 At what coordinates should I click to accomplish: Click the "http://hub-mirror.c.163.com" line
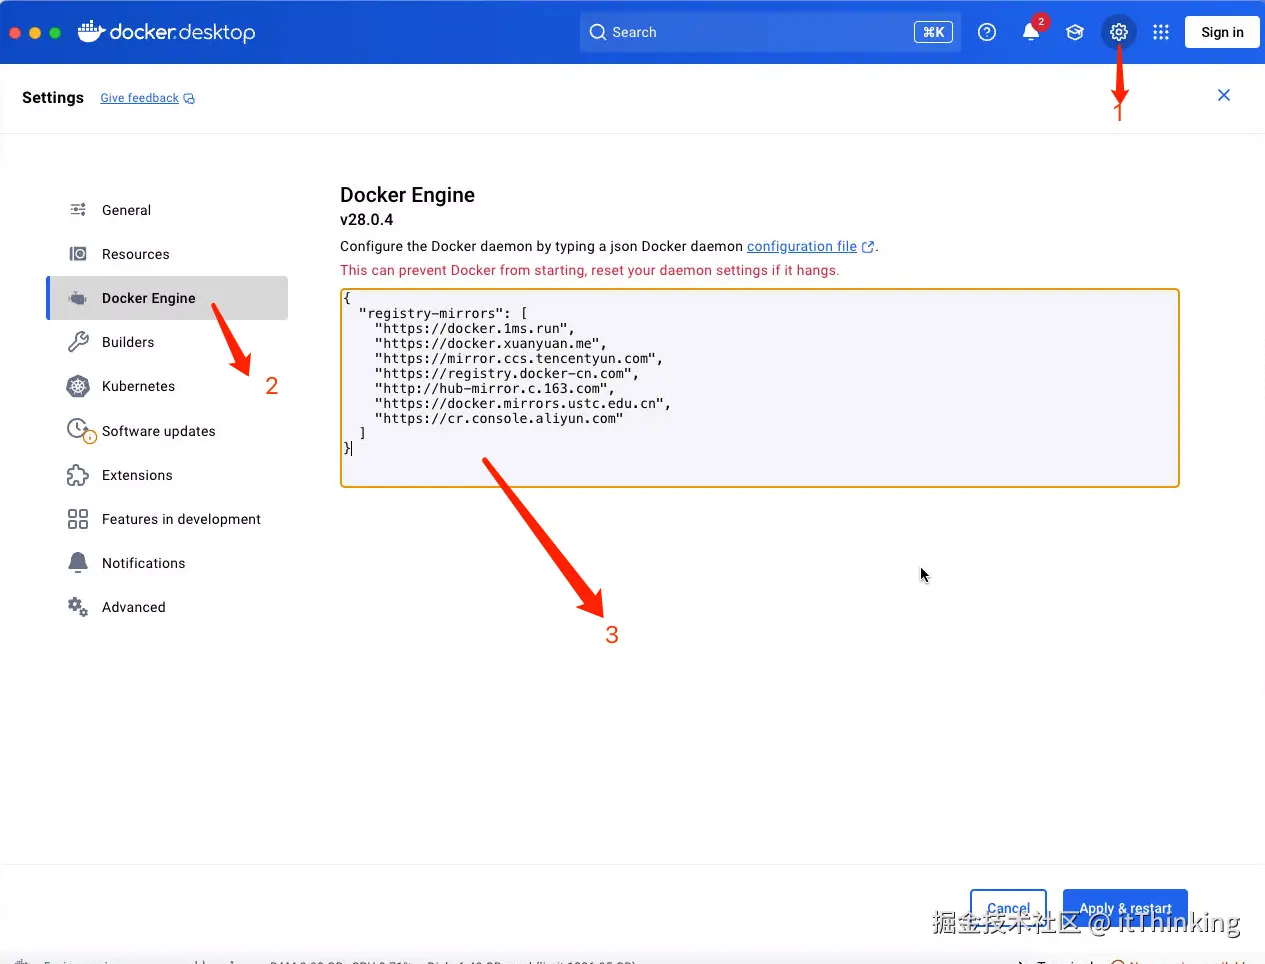pyautogui.click(x=494, y=388)
